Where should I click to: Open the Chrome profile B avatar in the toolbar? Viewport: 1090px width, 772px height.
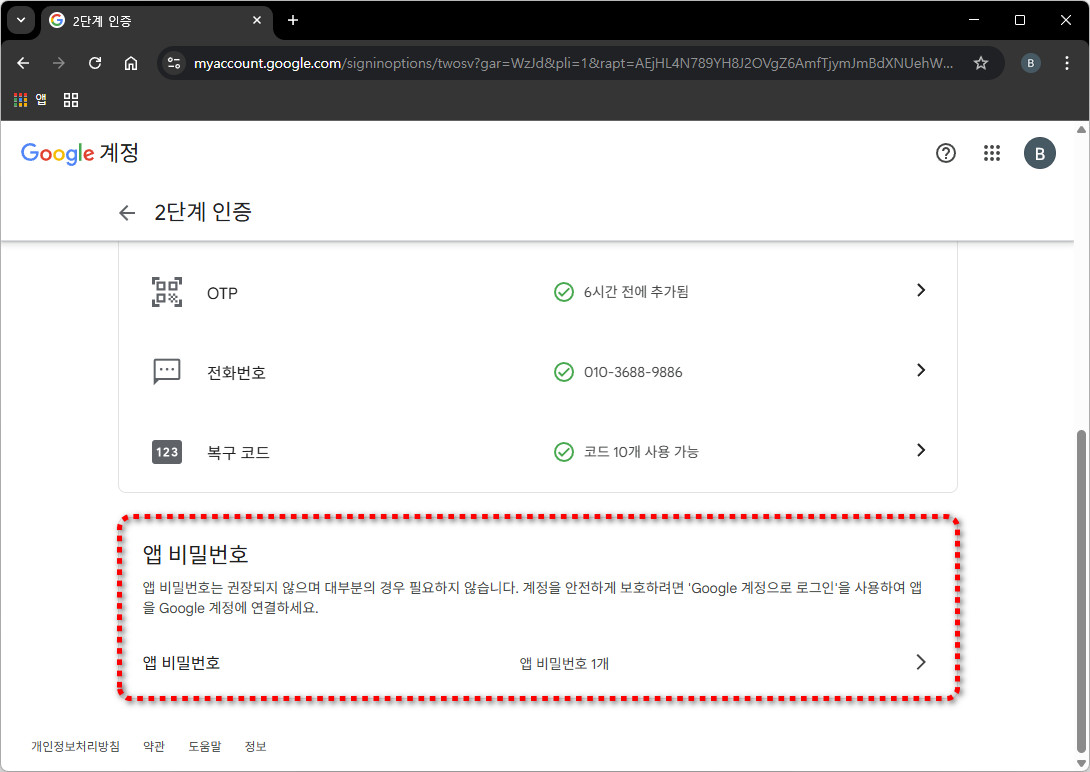pos(1030,63)
